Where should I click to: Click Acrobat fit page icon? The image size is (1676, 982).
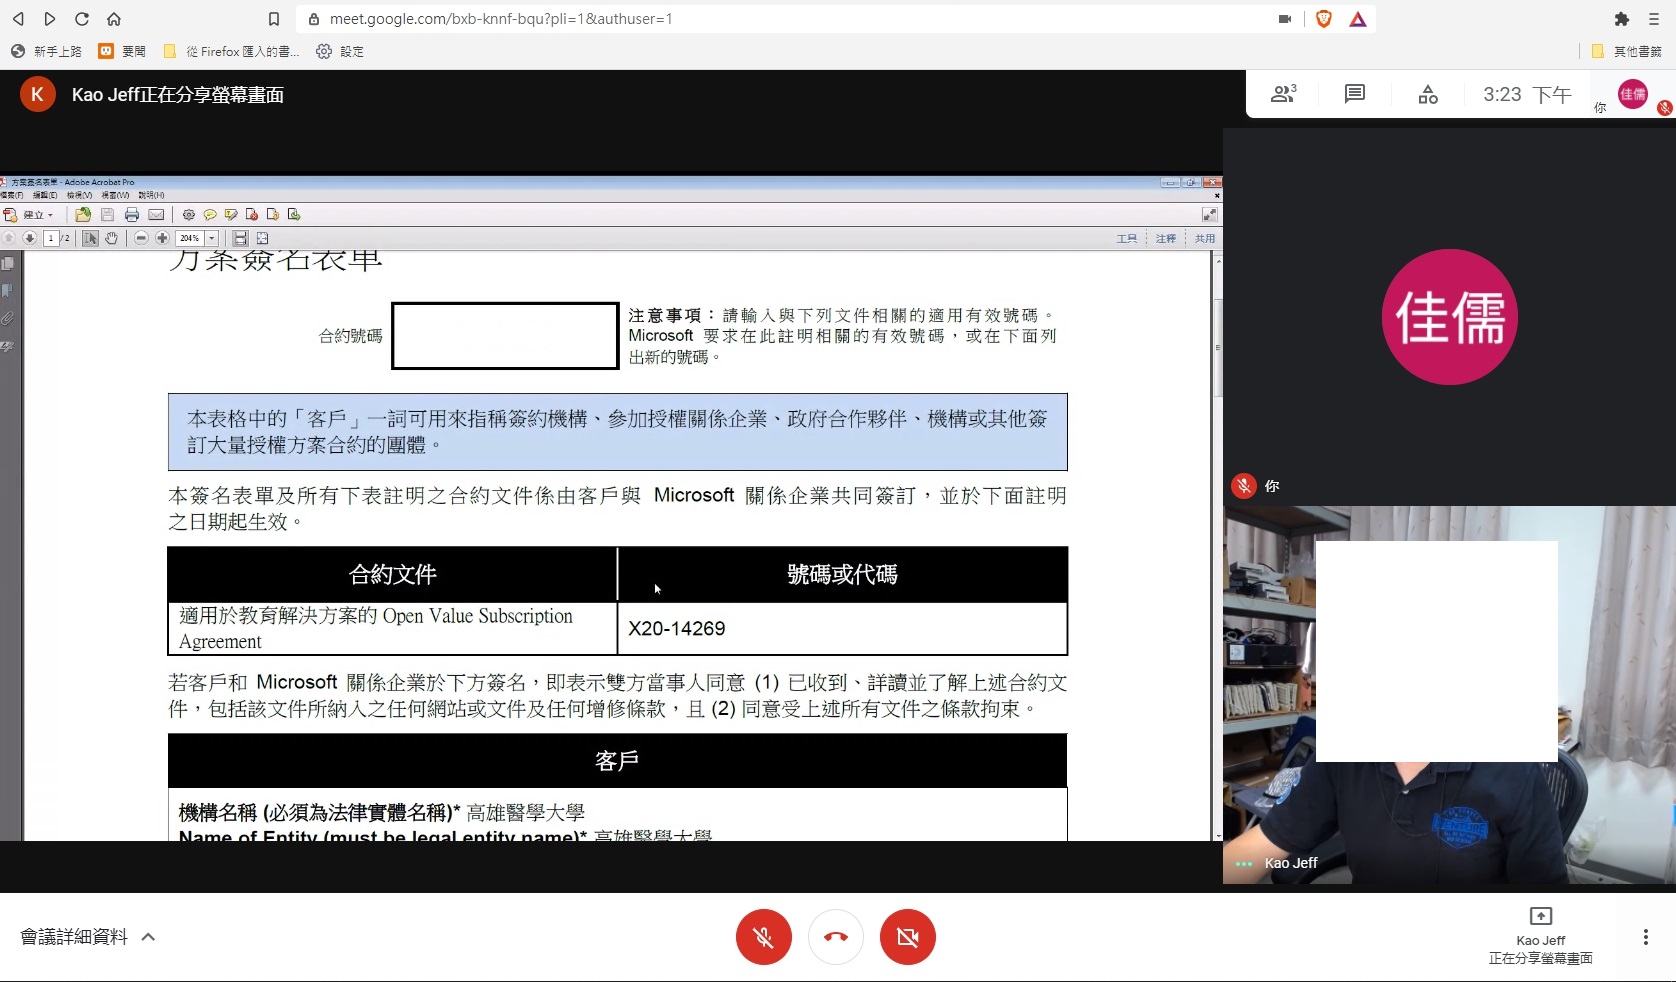click(x=263, y=238)
